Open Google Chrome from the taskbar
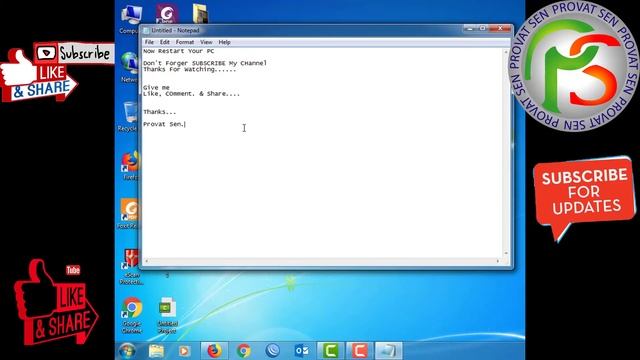 [244, 351]
